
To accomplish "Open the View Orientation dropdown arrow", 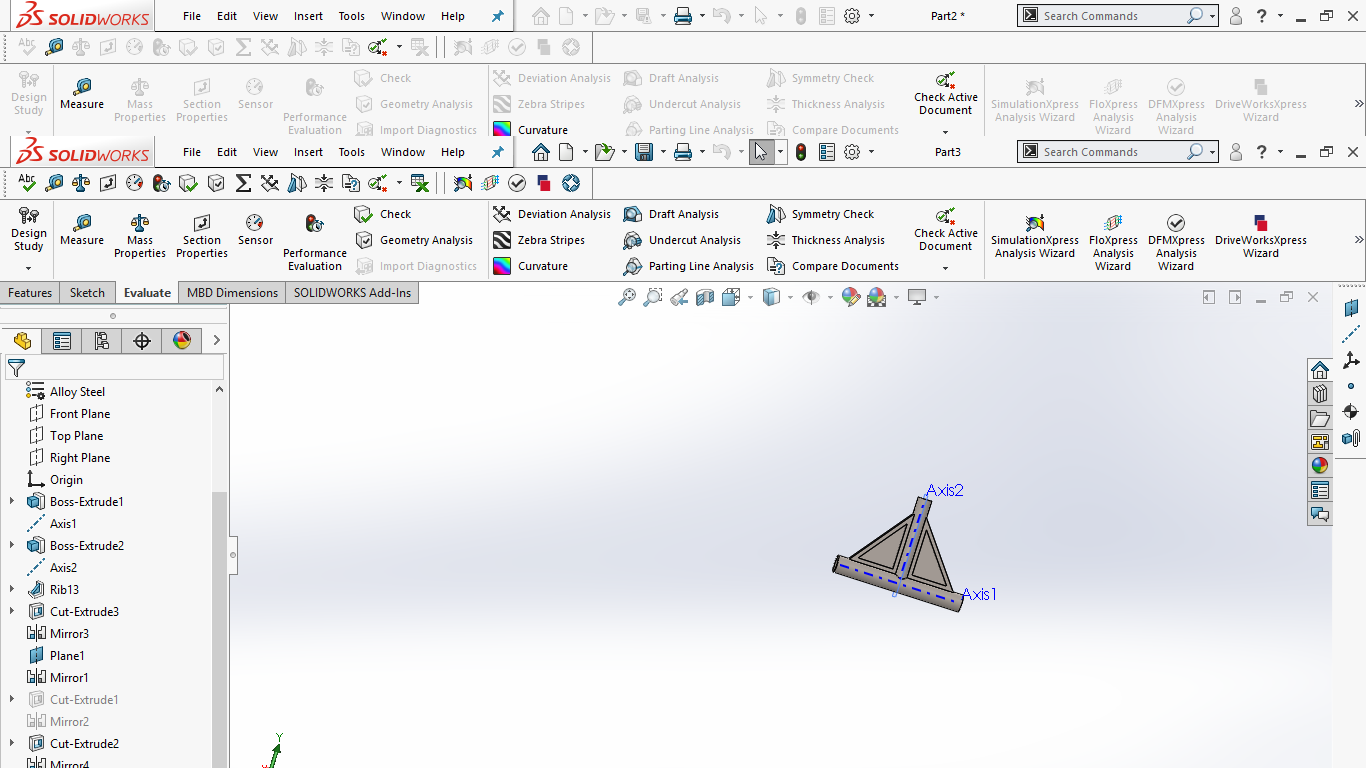I will click(750, 297).
